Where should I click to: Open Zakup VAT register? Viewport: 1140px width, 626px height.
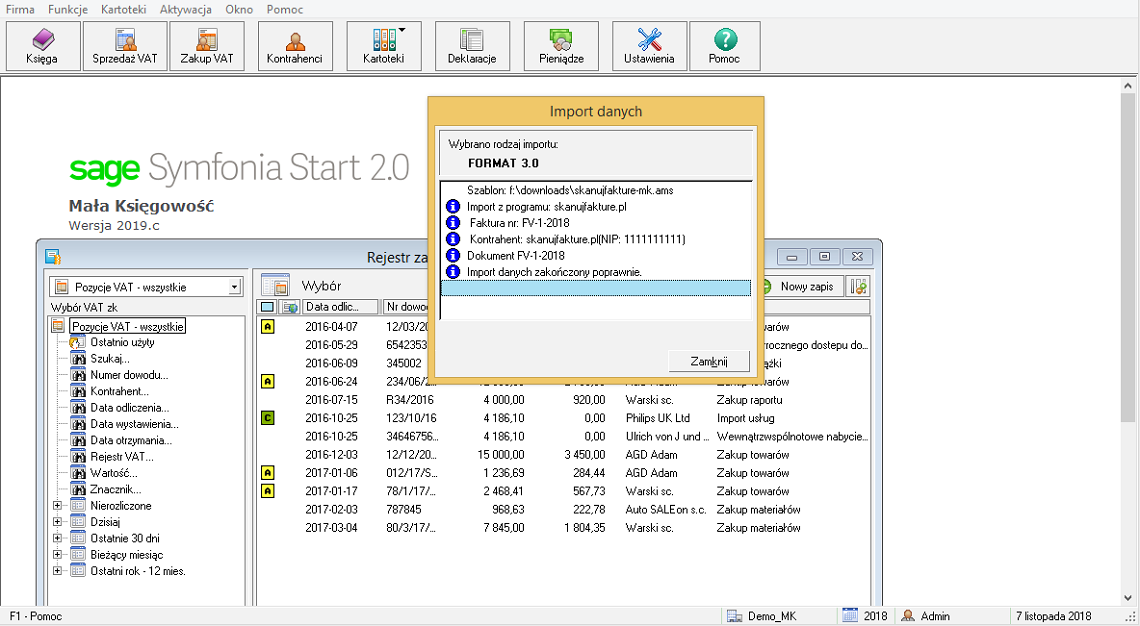click(x=207, y=46)
